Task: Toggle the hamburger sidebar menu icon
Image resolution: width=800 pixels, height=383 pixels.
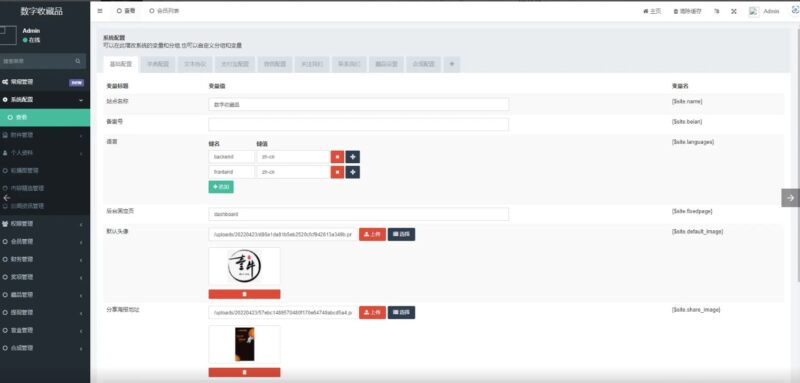Action: click(99, 11)
